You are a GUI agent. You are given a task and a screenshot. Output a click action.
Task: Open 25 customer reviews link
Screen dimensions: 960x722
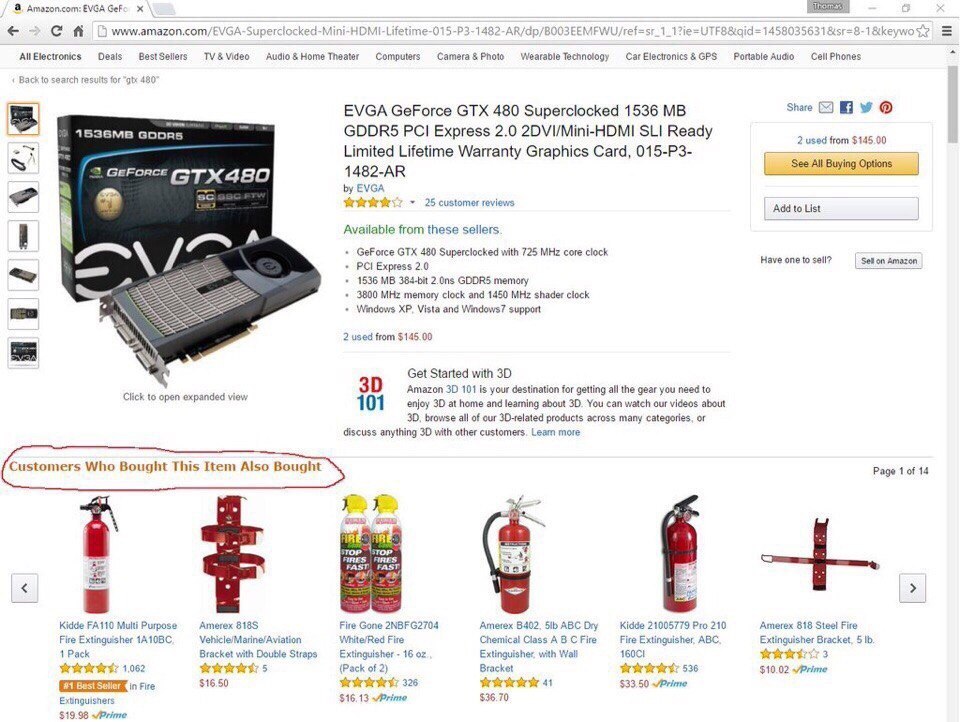(x=470, y=203)
